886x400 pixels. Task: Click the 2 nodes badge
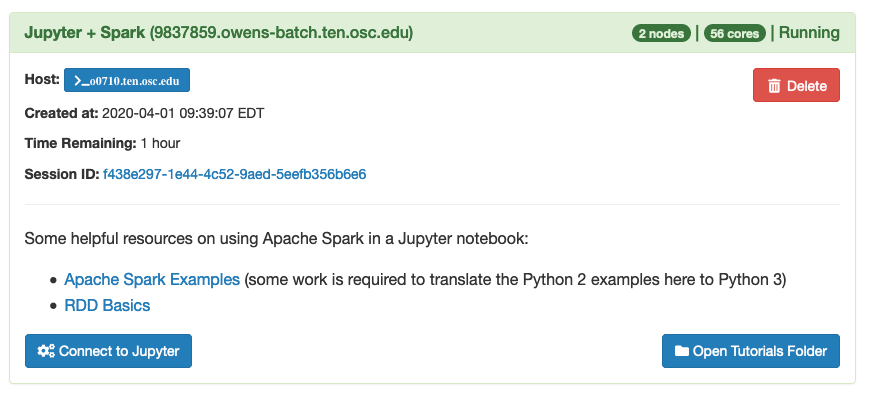point(661,33)
